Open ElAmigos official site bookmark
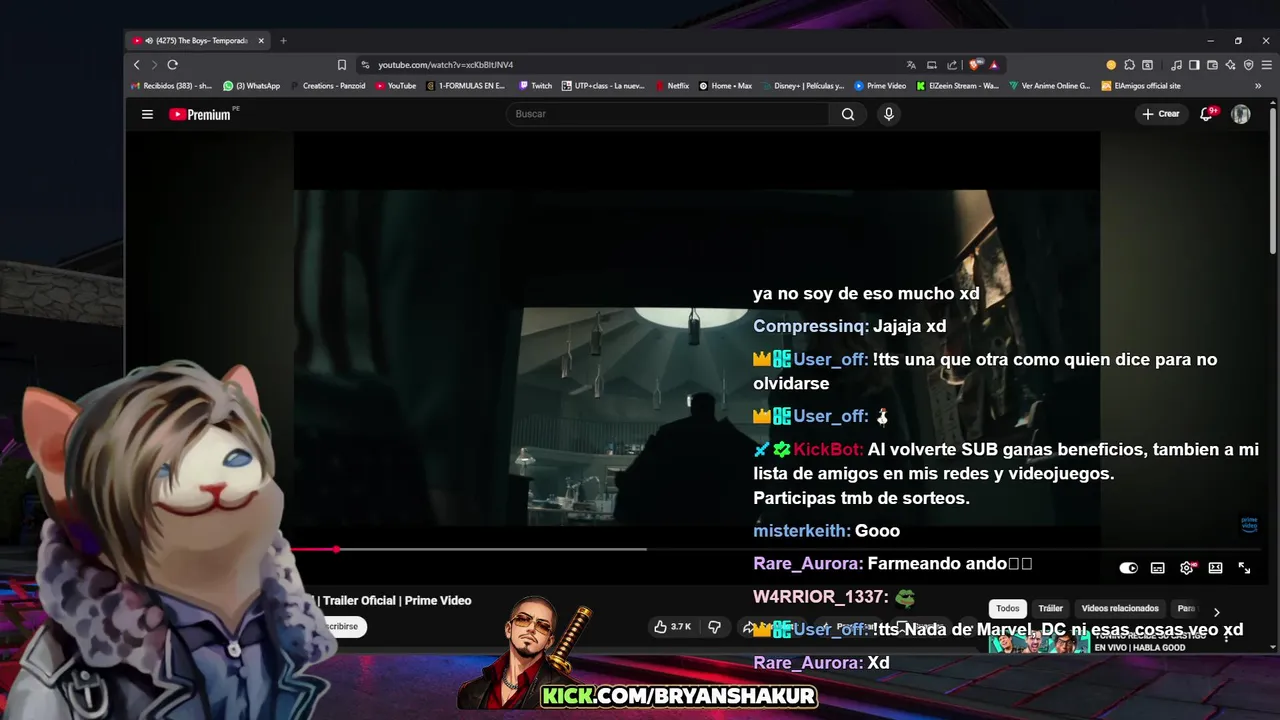This screenshot has width=1280, height=720. [1141, 86]
